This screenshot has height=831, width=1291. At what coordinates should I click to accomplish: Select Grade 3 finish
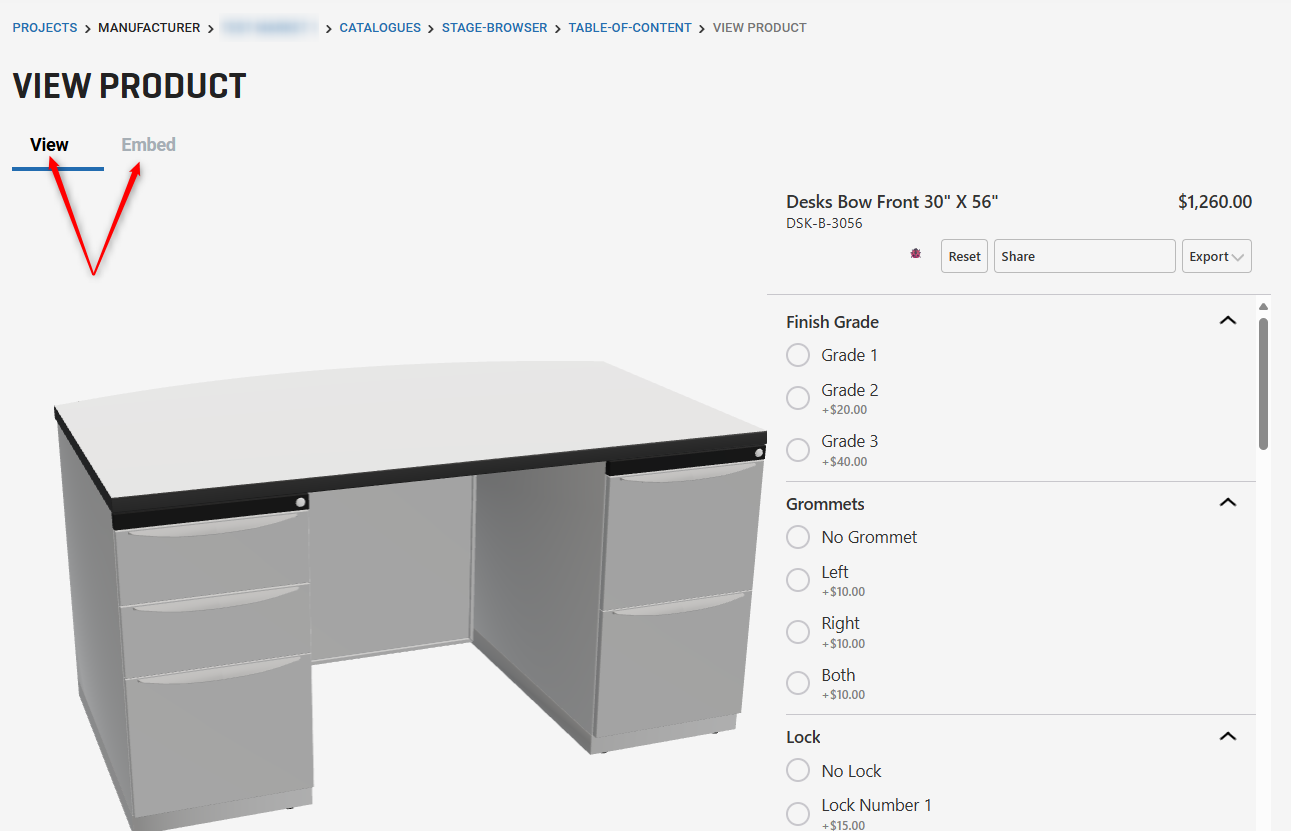pyautogui.click(x=798, y=449)
